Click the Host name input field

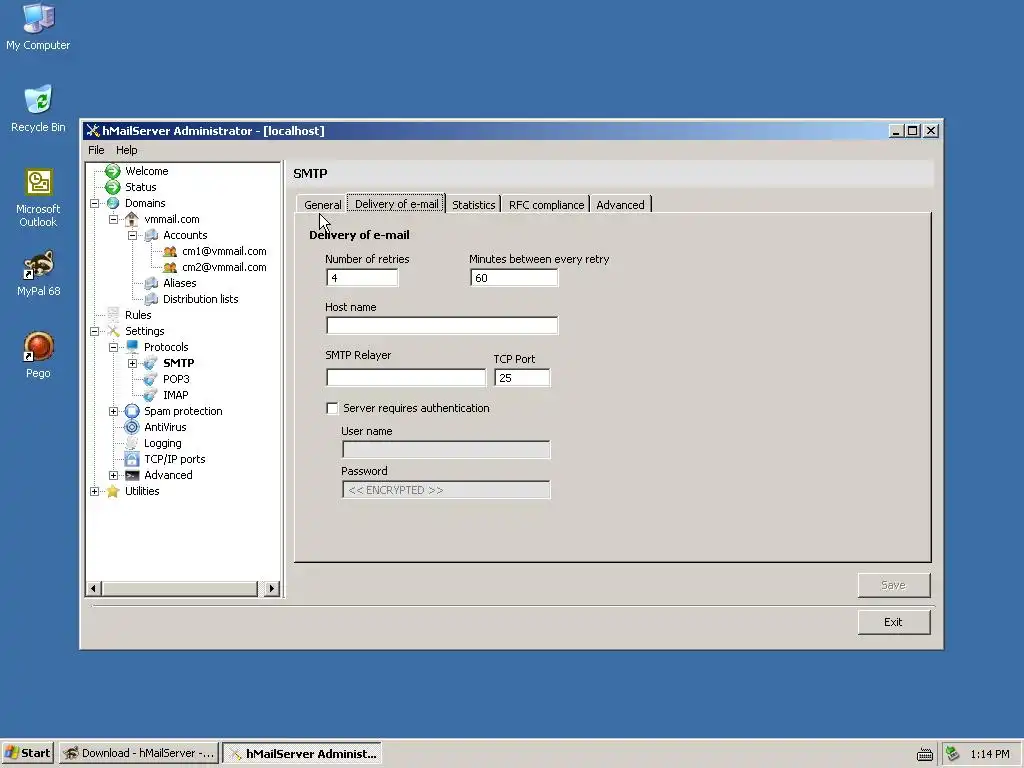click(442, 325)
